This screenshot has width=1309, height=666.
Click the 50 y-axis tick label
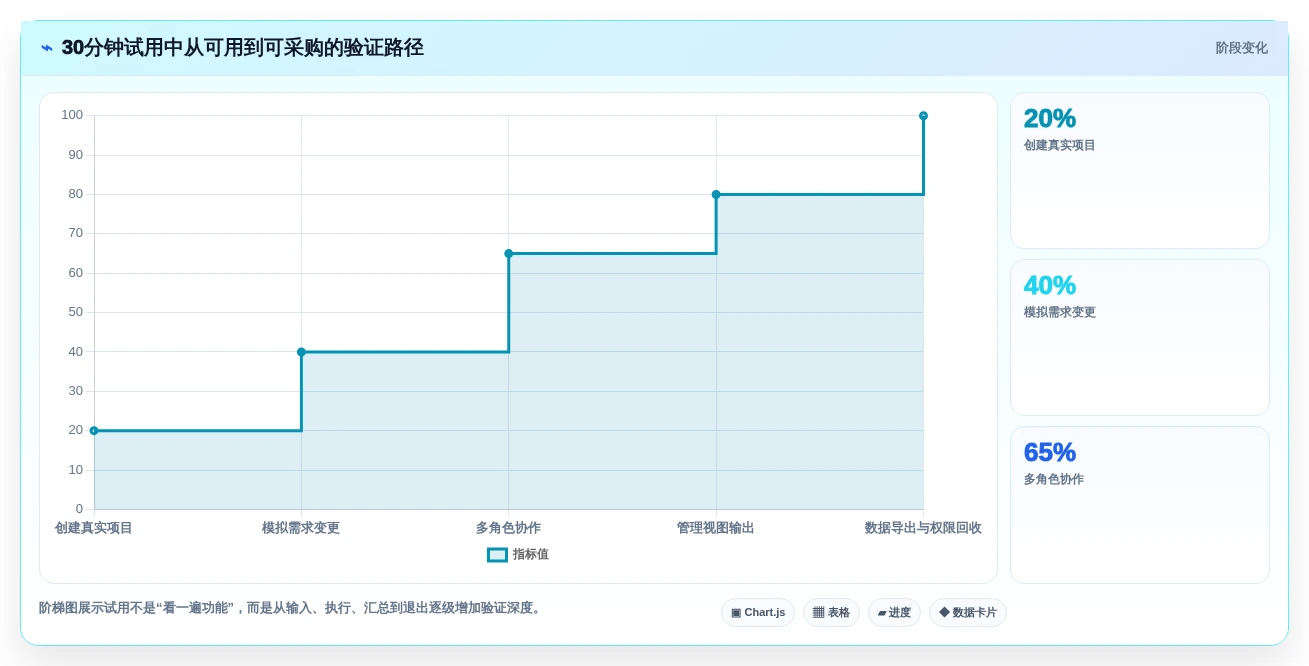click(x=76, y=312)
